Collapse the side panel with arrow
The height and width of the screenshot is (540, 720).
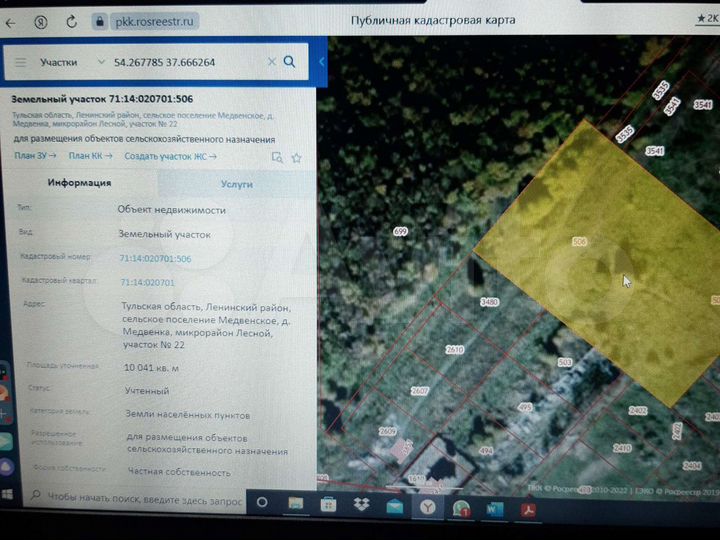(x=322, y=62)
